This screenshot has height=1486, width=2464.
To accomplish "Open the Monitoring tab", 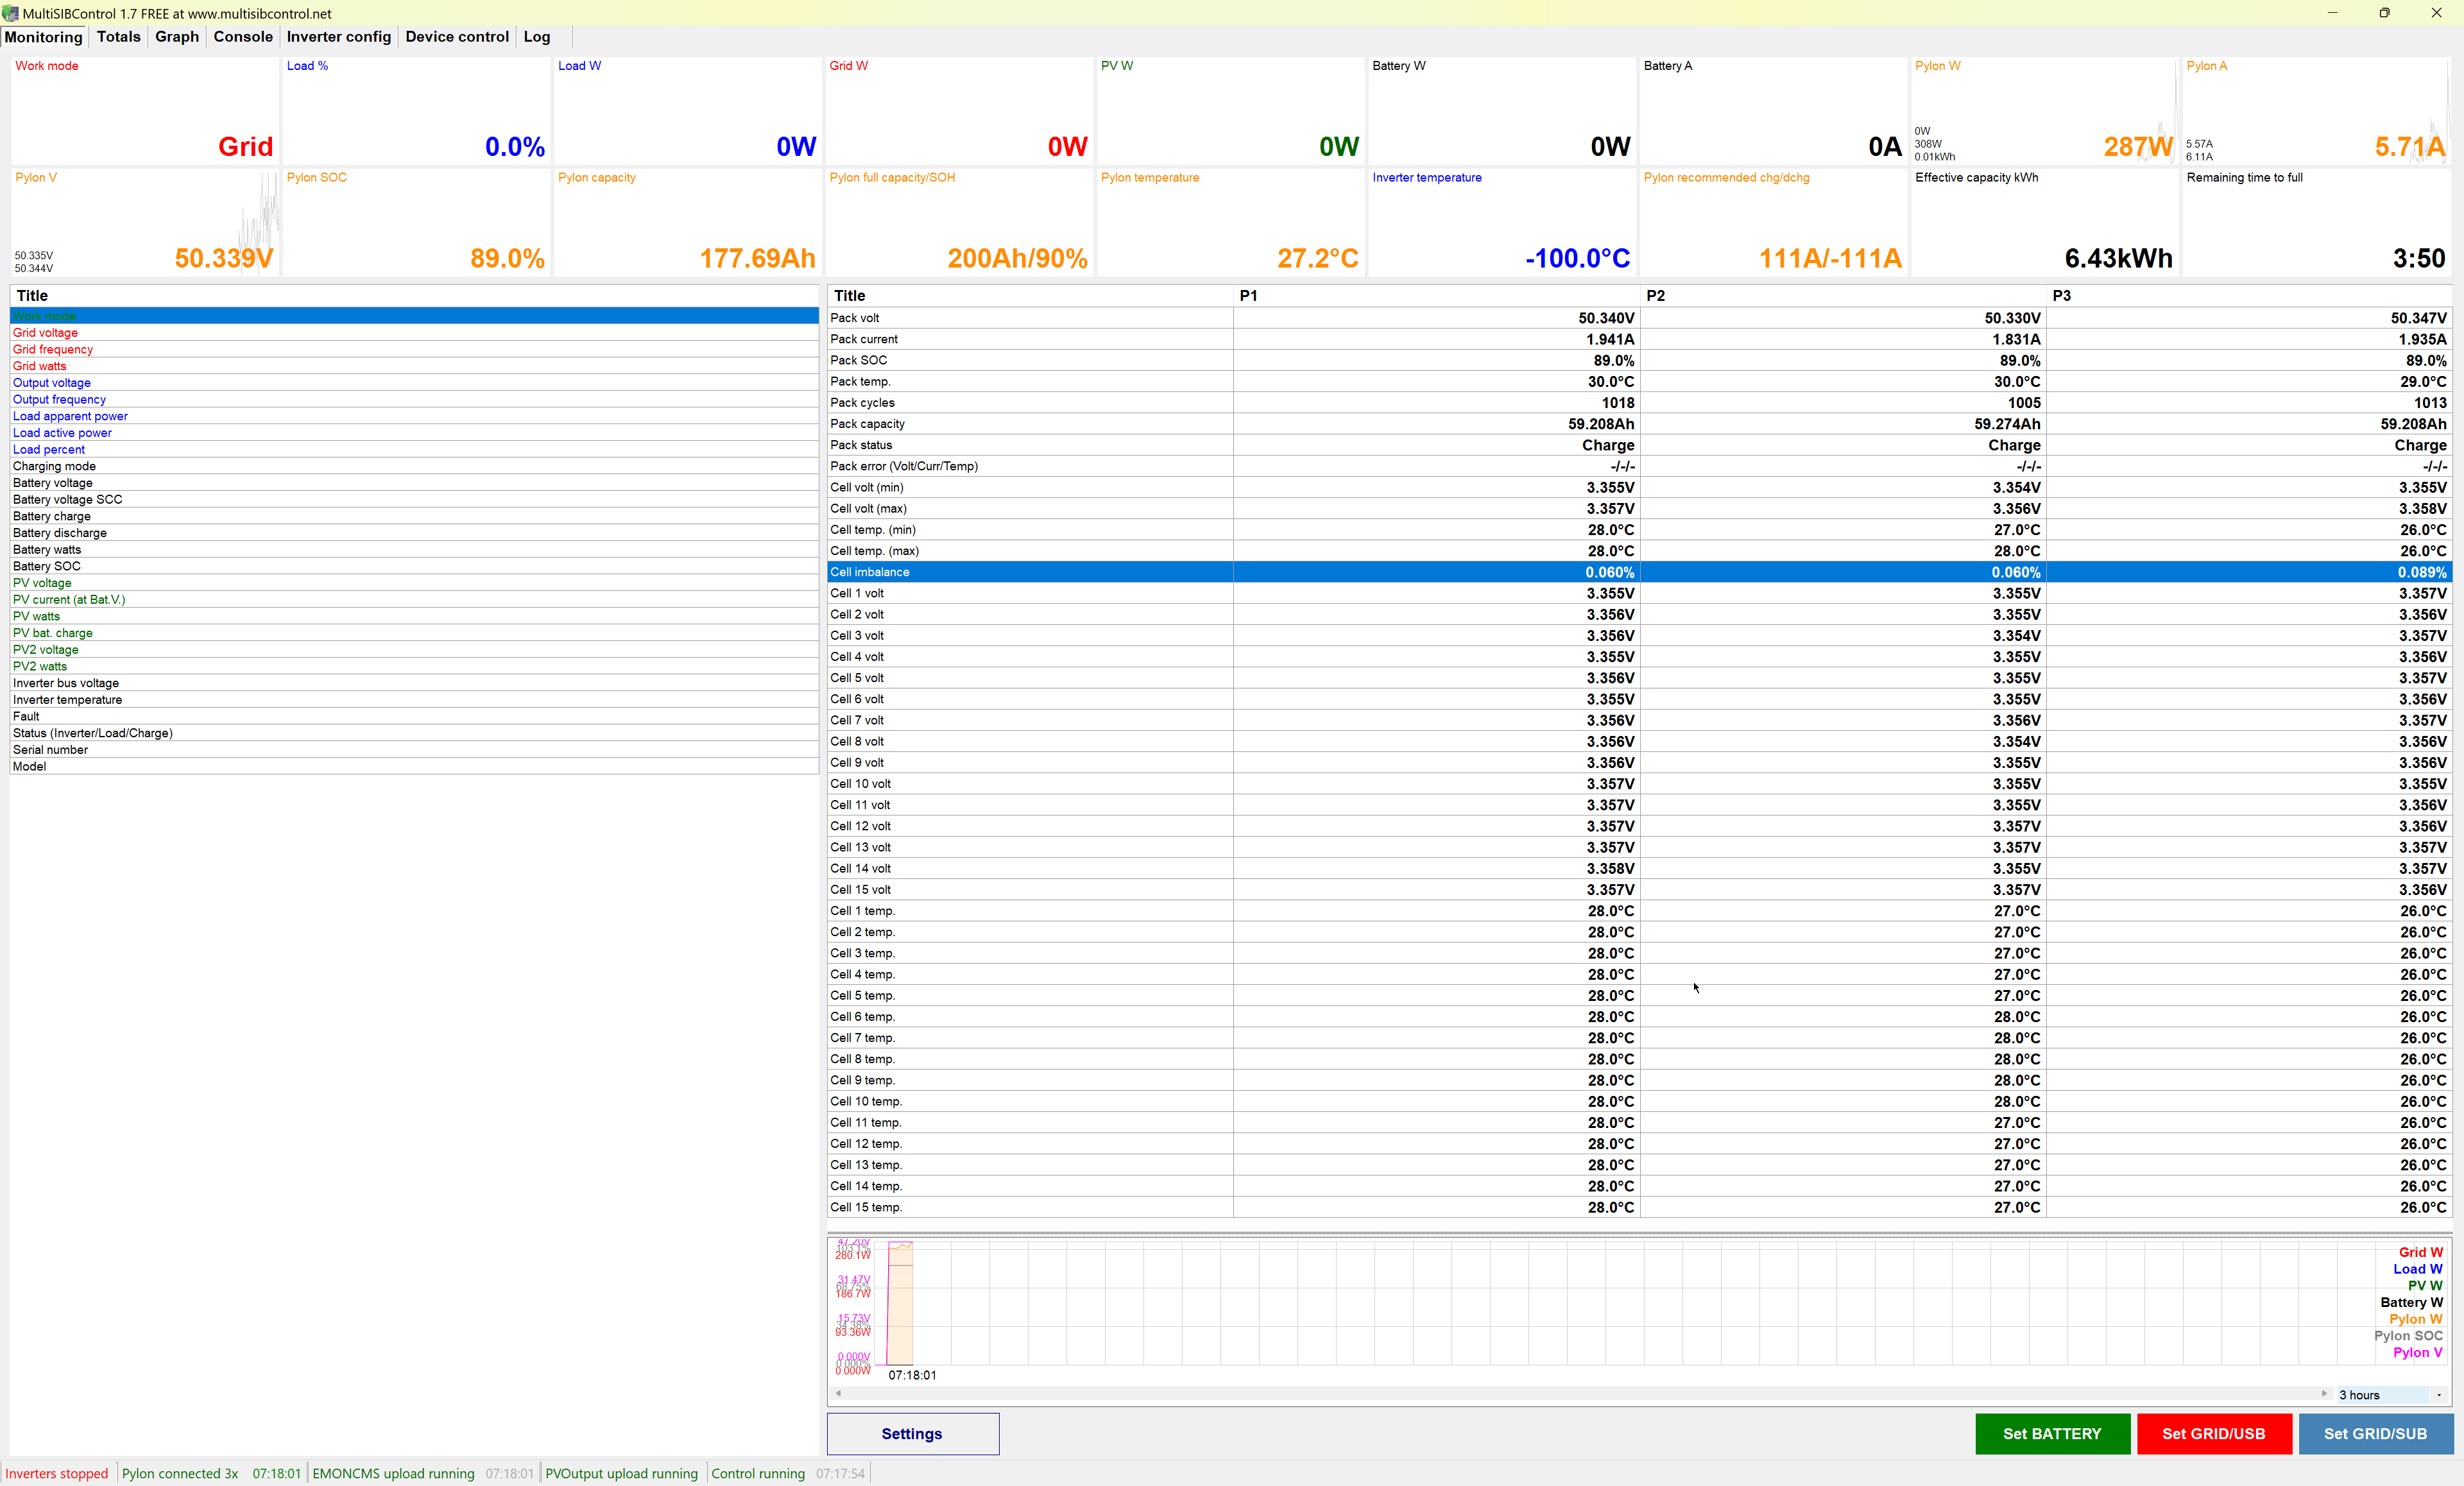I will [44, 37].
